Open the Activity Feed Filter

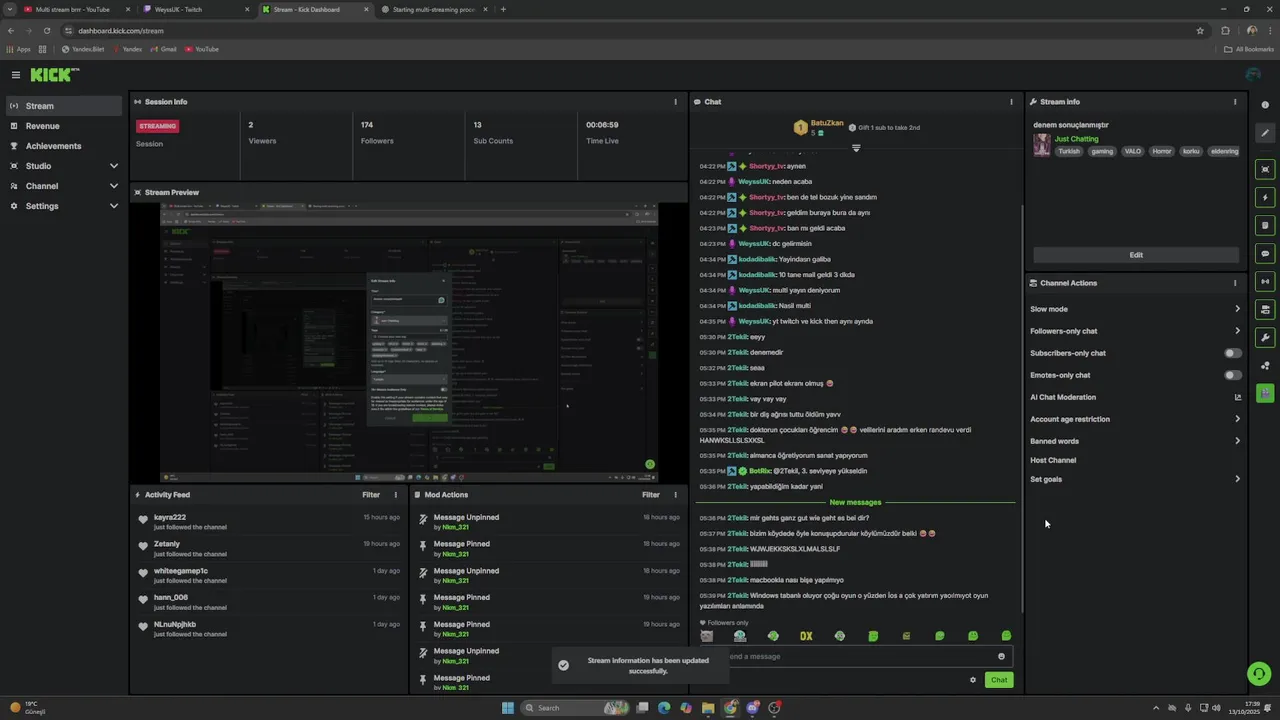click(x=371, y=495)
